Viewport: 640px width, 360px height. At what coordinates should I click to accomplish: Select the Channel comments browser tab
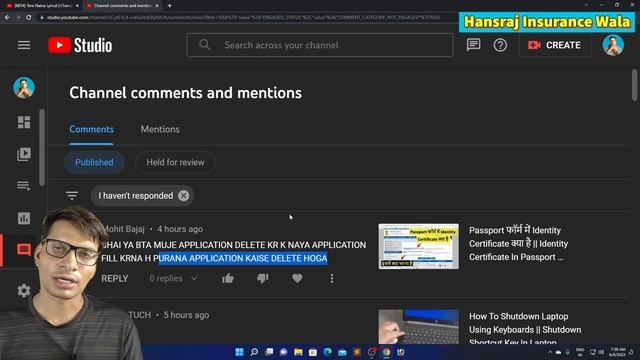click(x=122, y=6)
